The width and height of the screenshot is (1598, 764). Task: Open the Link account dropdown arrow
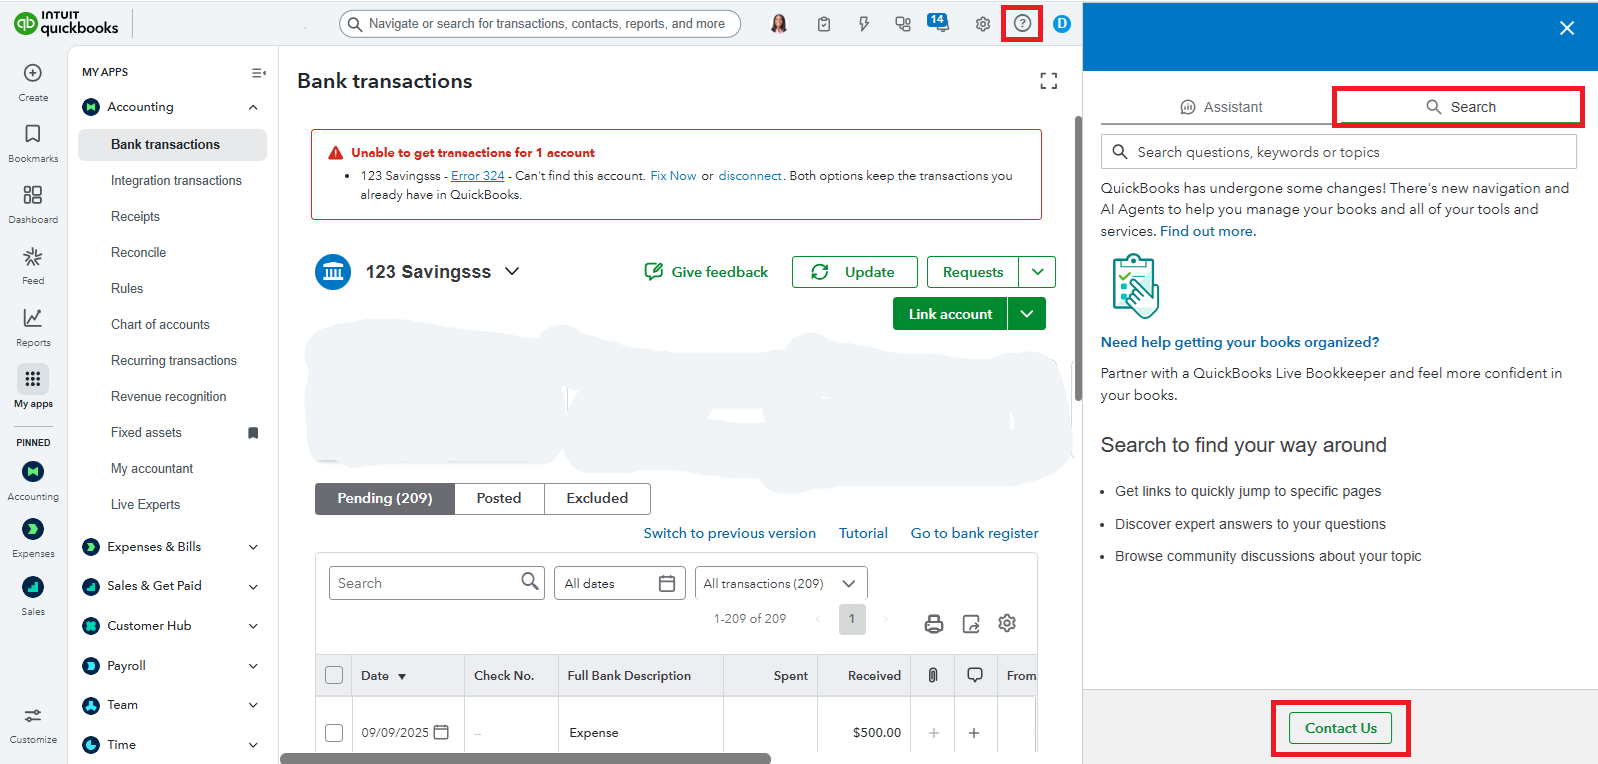pyautogui.click(x=1027, y=314)
